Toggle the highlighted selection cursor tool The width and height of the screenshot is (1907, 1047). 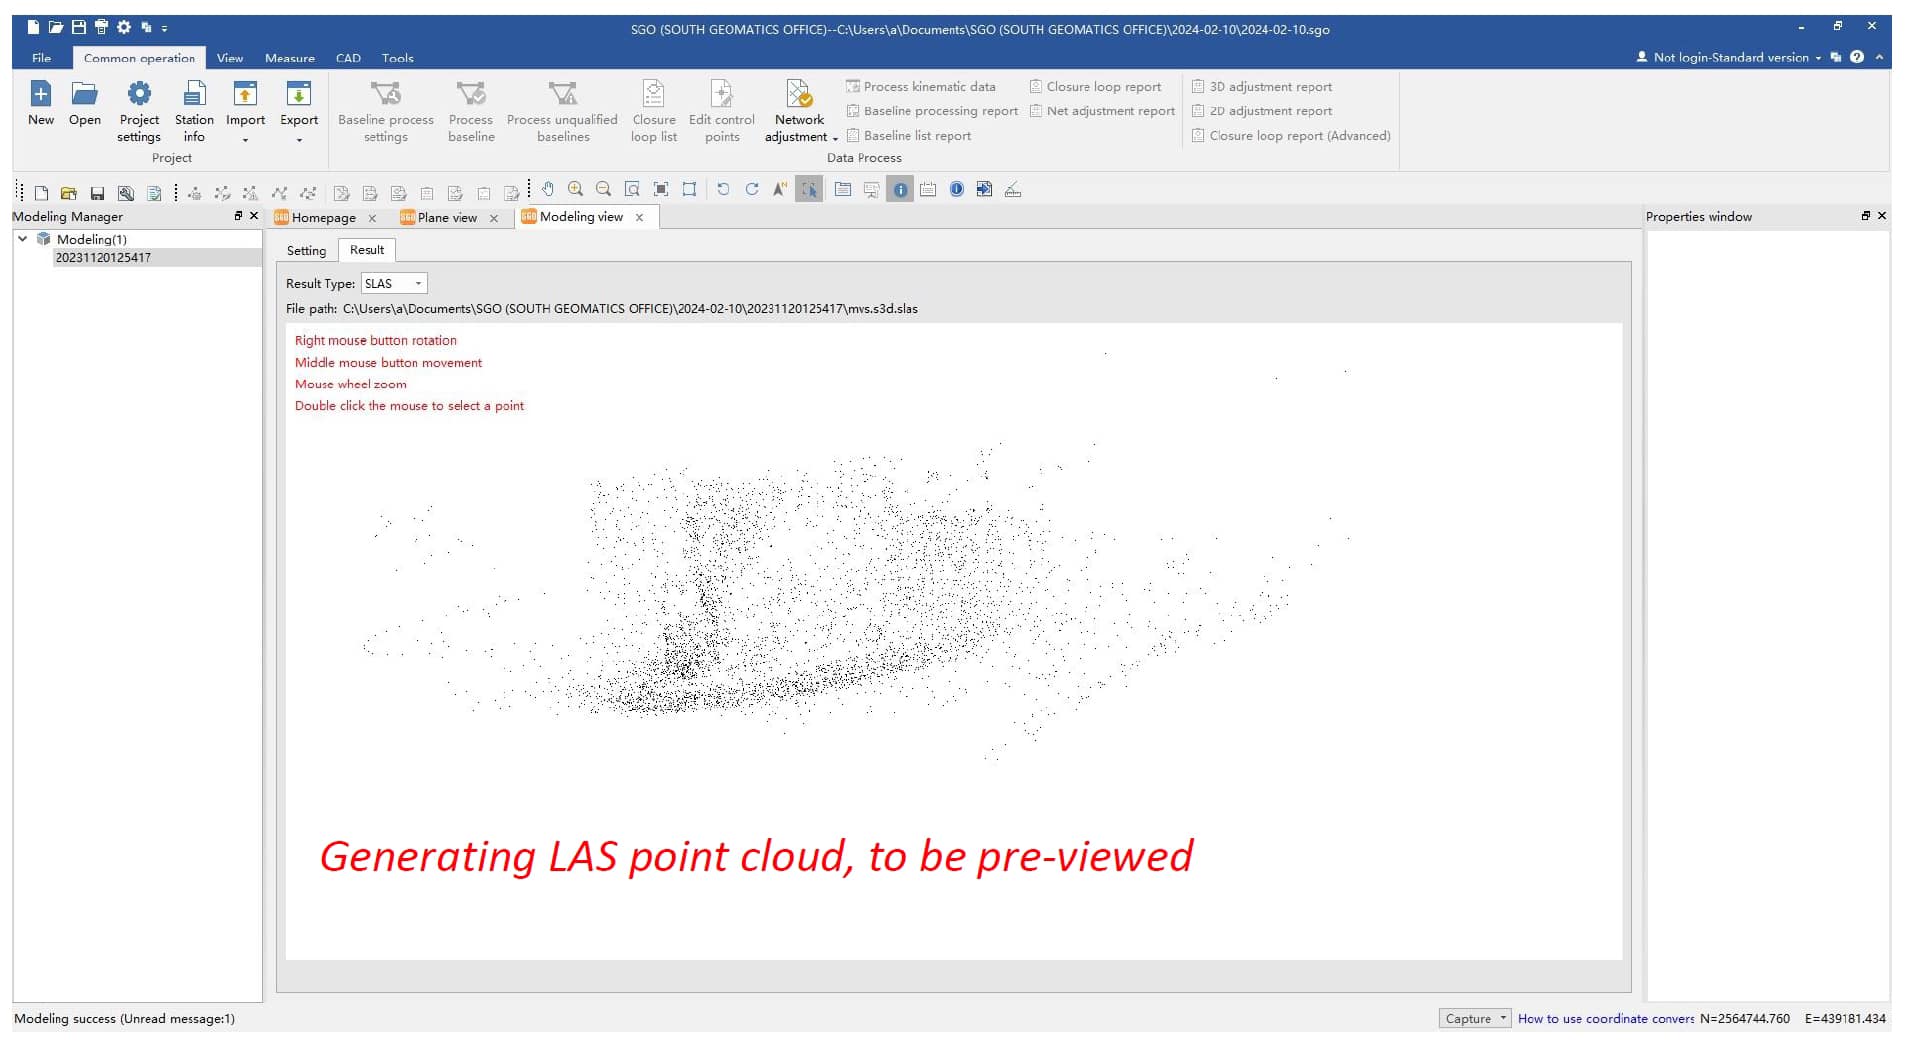(x=809, y=190)
